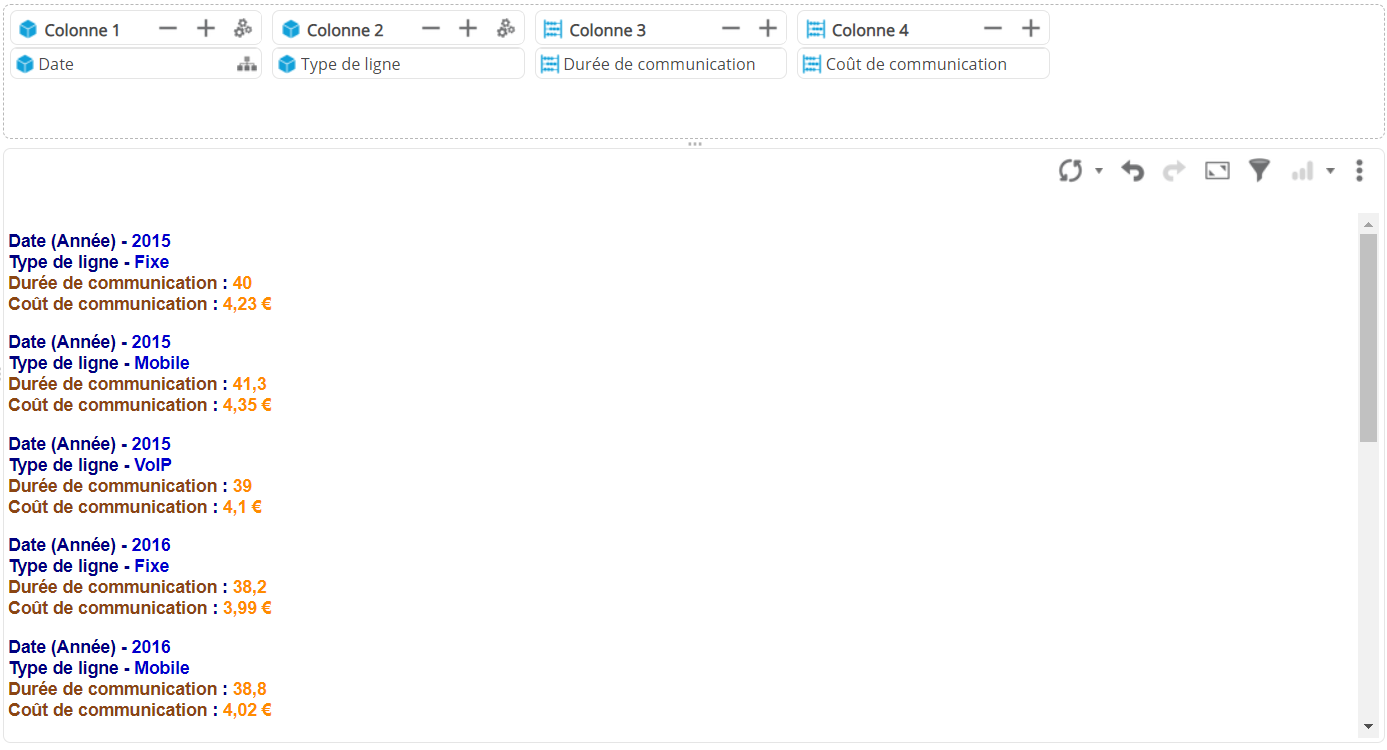Screen dimensions: 1387x750
Task: Click the value 38,8
Action: [x=249, y=689]
